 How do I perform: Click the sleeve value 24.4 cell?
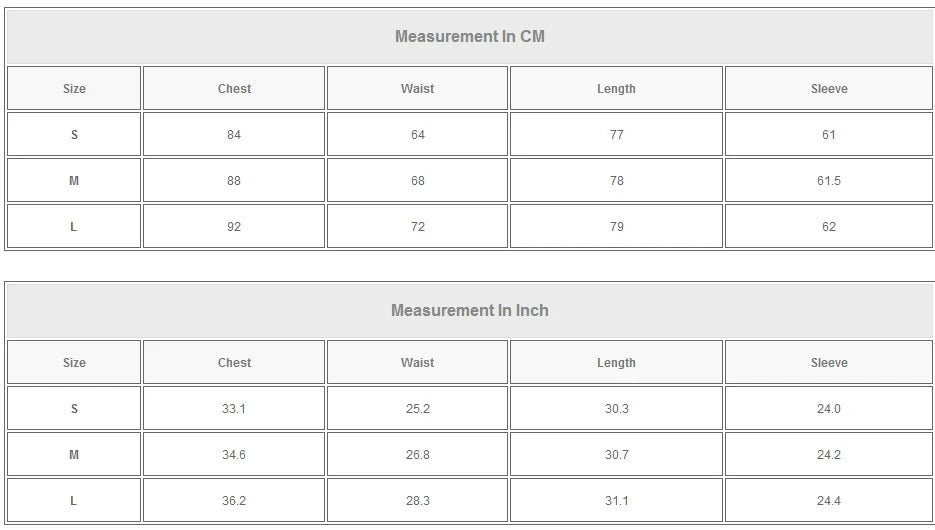tap(829, 501)
